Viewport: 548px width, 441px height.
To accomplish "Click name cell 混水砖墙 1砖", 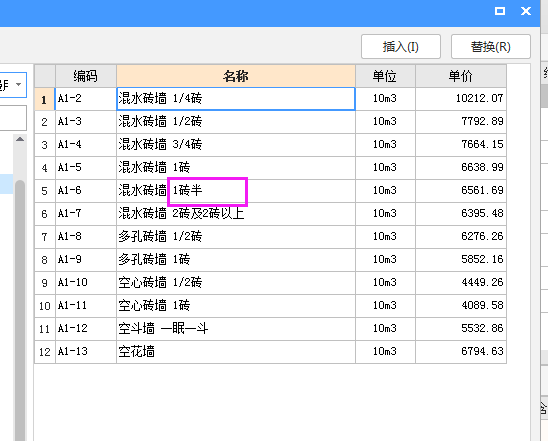I will pyautogui.click(x=236, y=168).
